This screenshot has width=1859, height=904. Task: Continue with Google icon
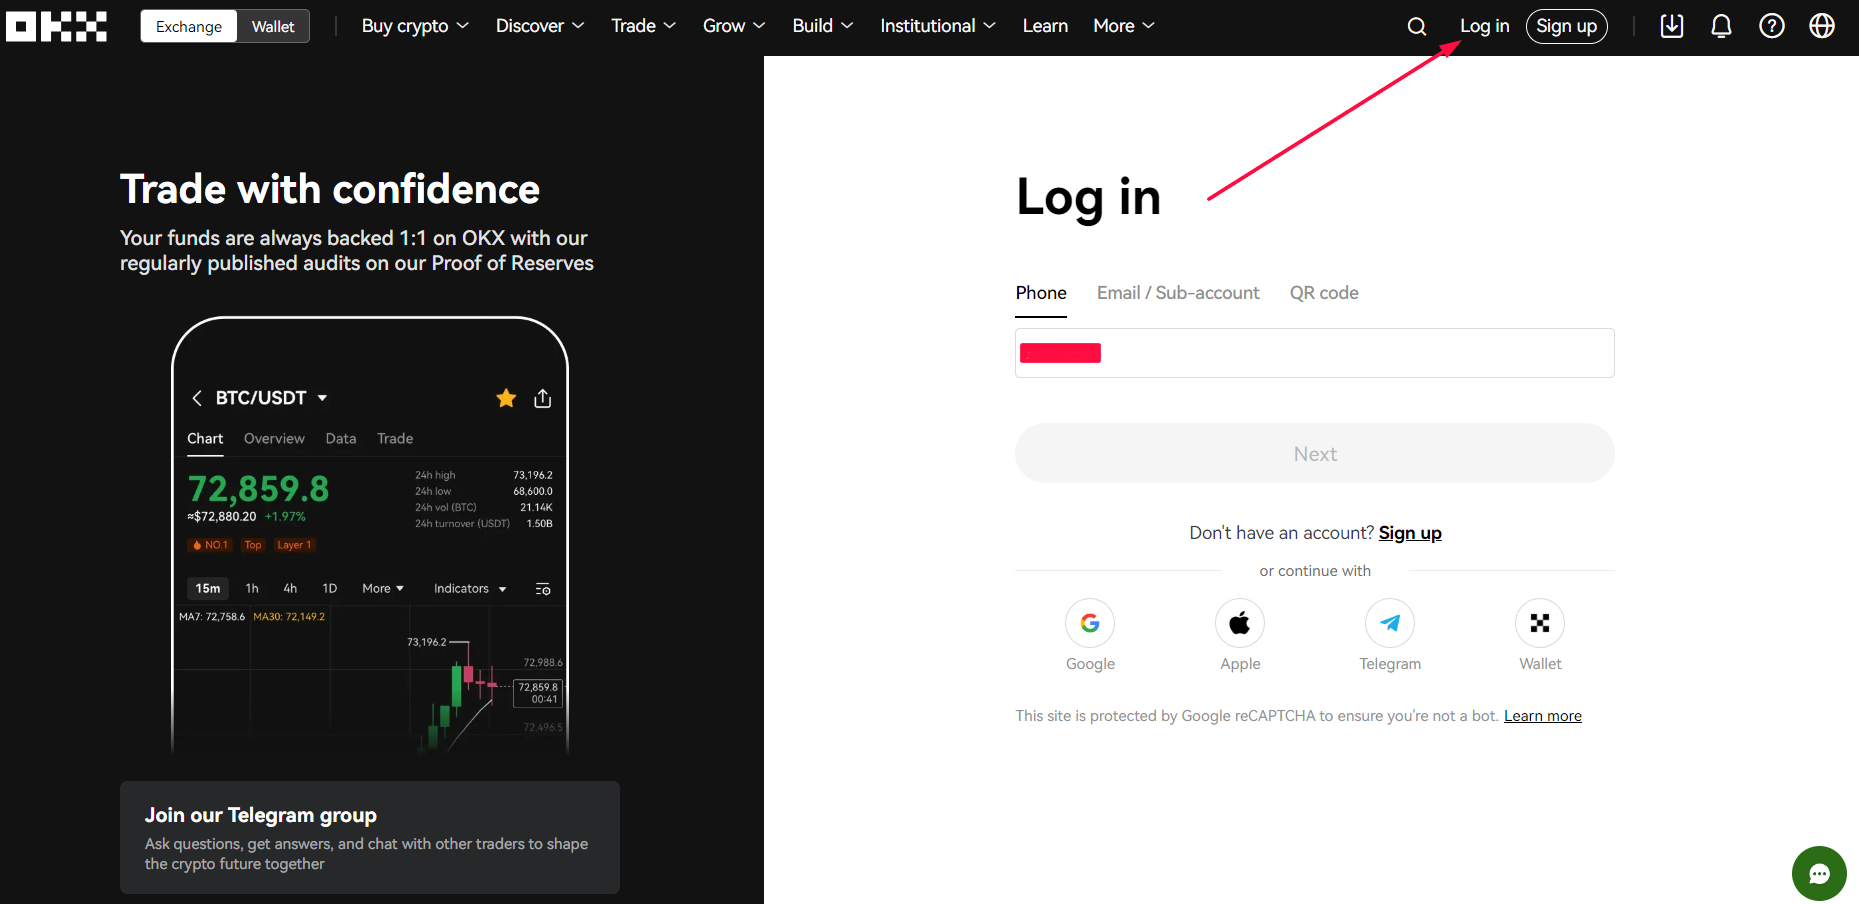tap(1090, 623)
